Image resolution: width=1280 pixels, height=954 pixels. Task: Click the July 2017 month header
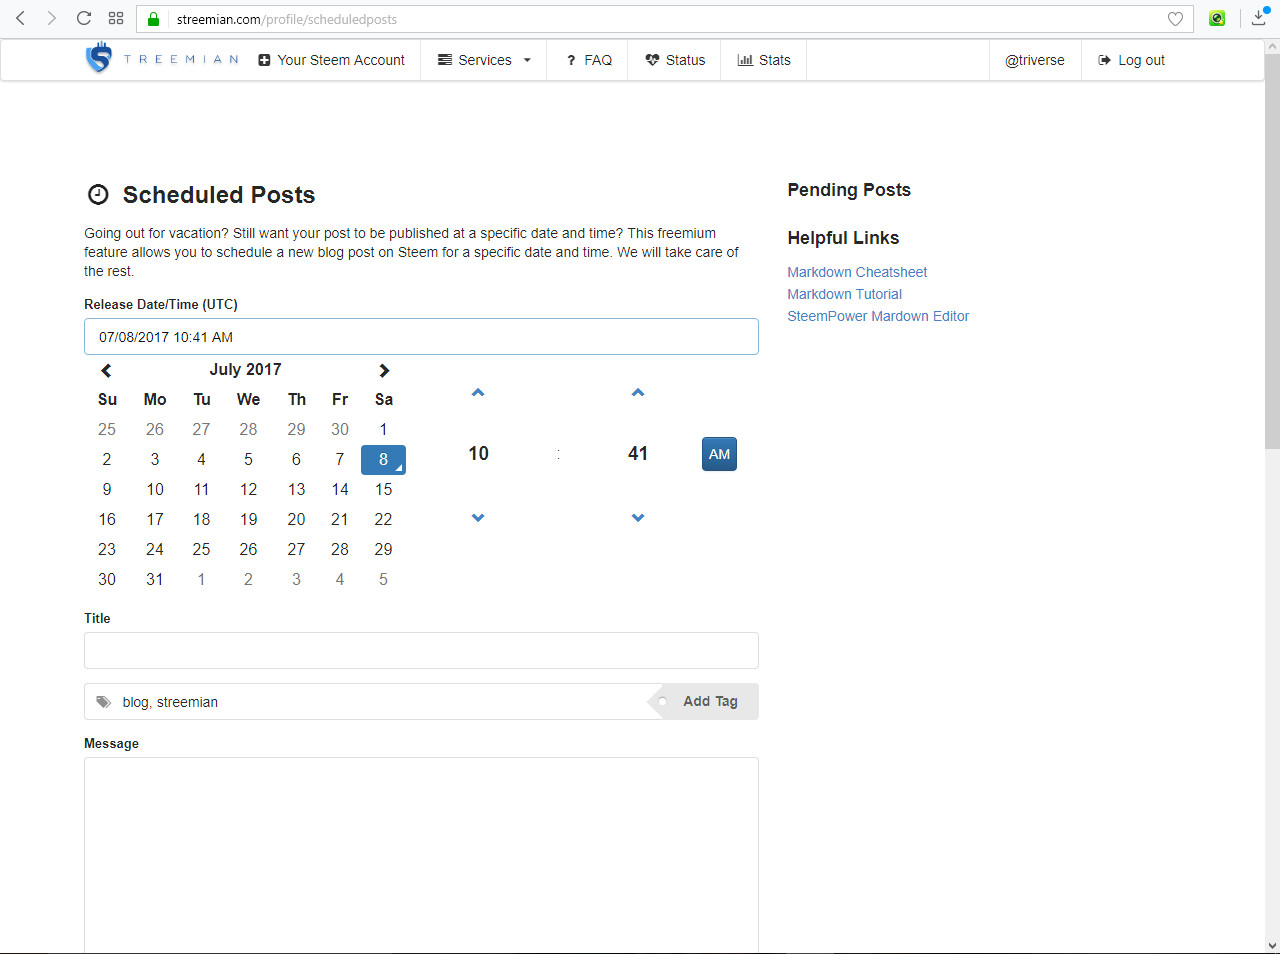(x=245, y=369)
